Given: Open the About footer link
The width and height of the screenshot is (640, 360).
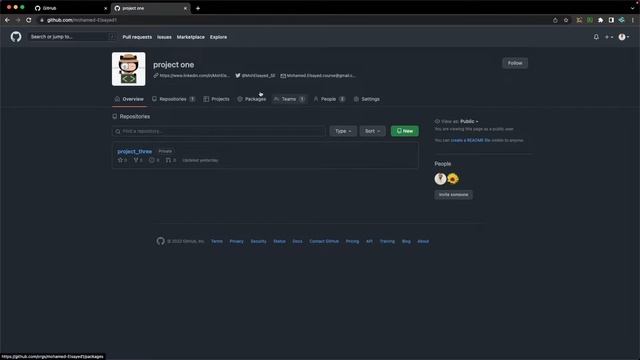Looking at the screenshot, I should [423, 242].
